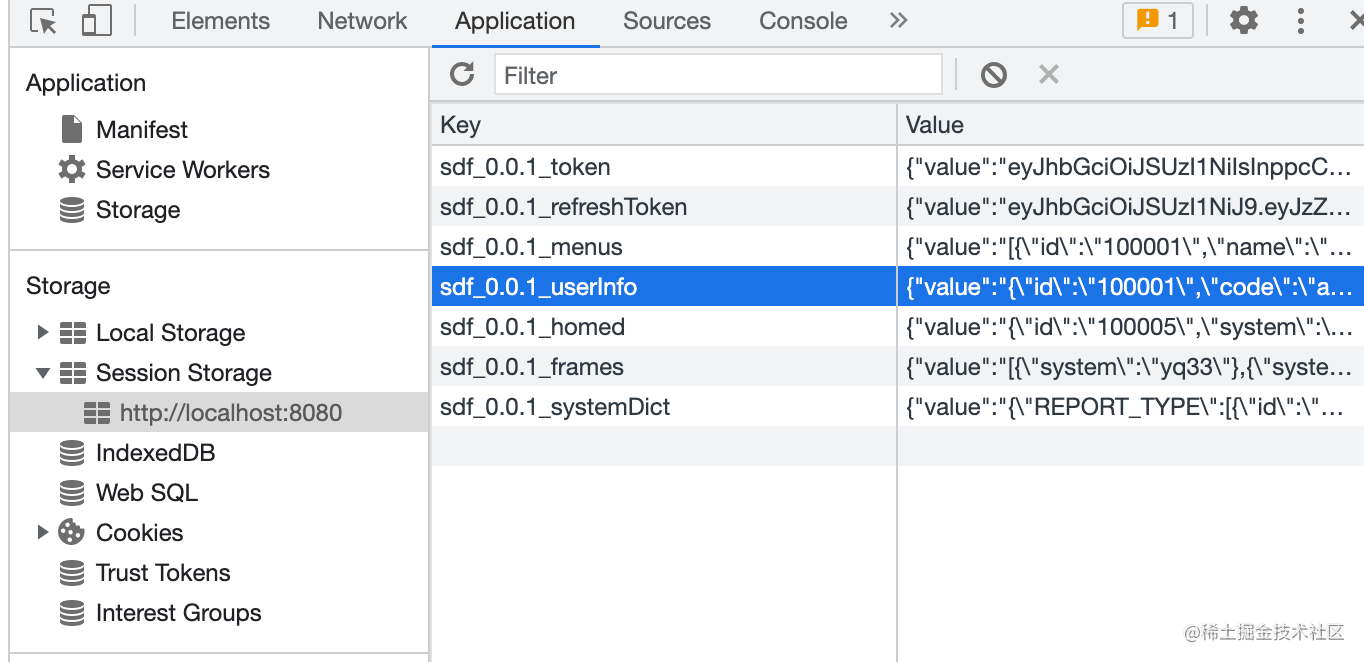This screenshot has height=662, width=1364.
Task: Click the delete selected X icon
Action: (1048, 74)
